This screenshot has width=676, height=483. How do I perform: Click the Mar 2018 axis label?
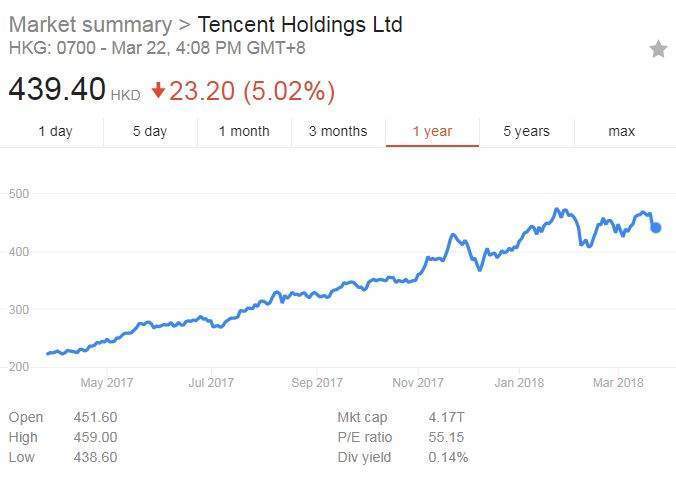tap(618, 383)
